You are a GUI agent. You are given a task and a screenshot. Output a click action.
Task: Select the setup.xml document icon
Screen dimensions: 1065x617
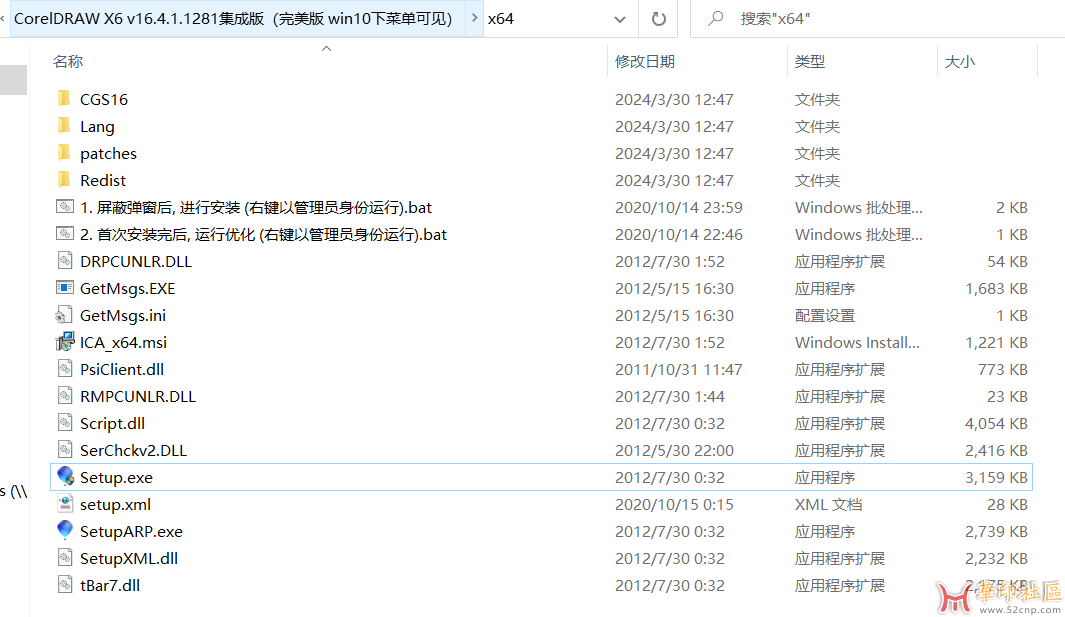tap(65, 504)
